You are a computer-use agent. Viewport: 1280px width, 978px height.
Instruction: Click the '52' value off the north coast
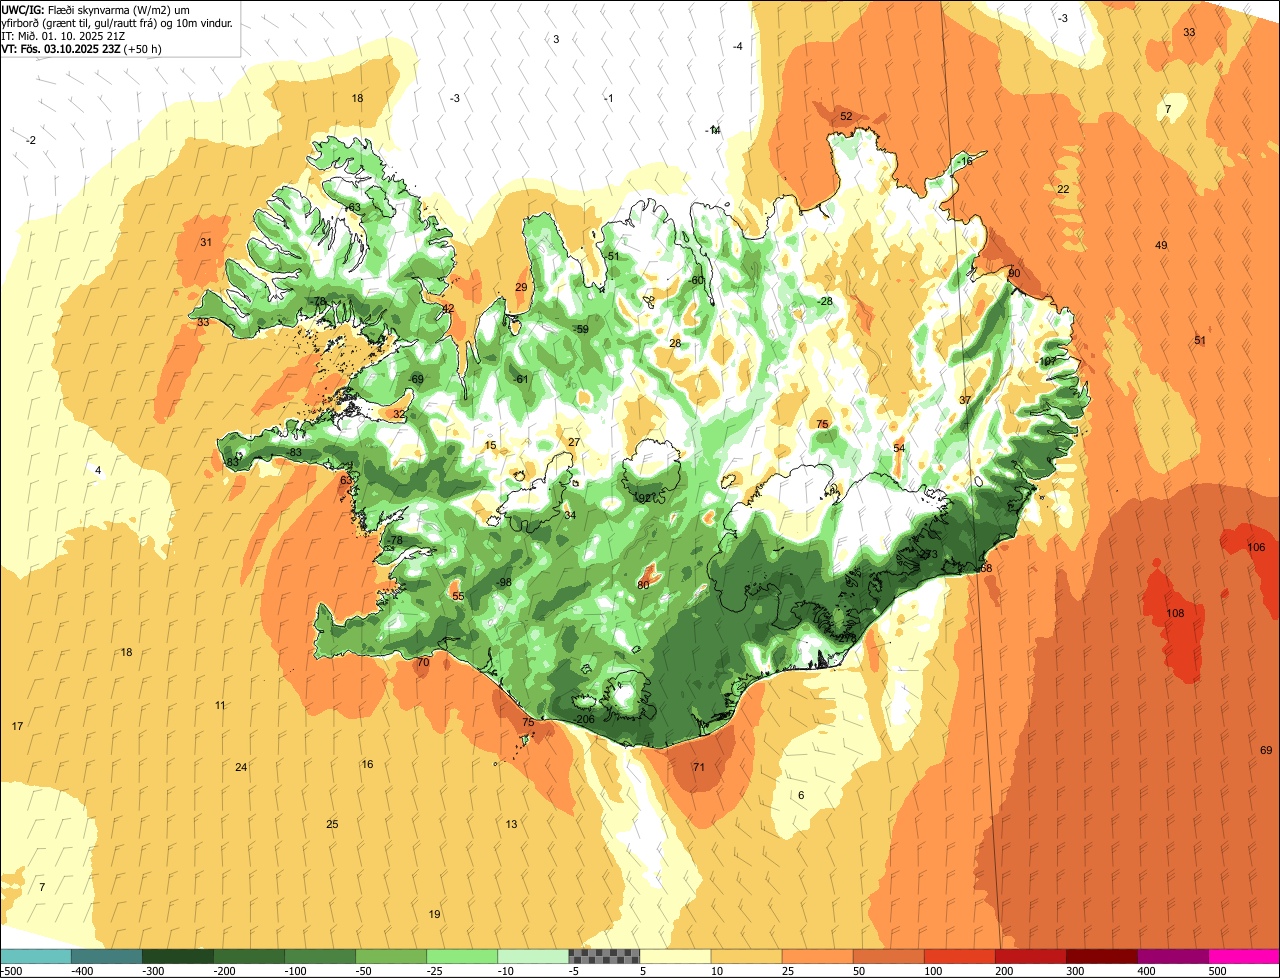846,116
